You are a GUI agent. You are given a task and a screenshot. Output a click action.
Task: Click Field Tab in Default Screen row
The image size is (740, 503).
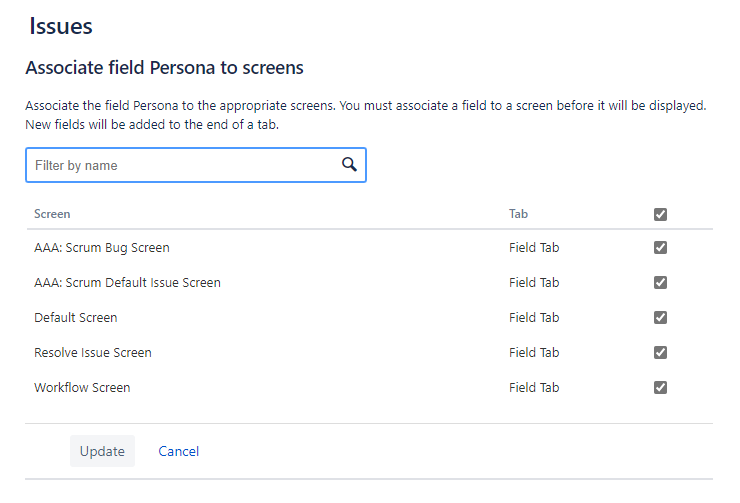pos(534,318)
